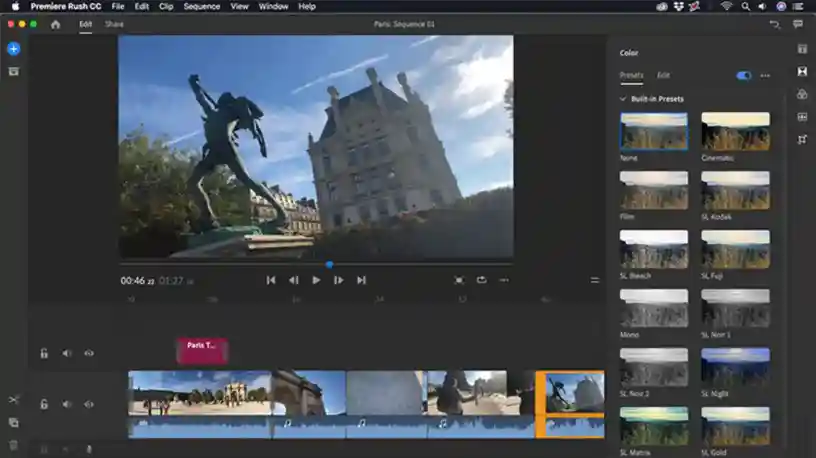Toggle the Color effect on/off switch
The image size is (816, 458).
(744, 75)
